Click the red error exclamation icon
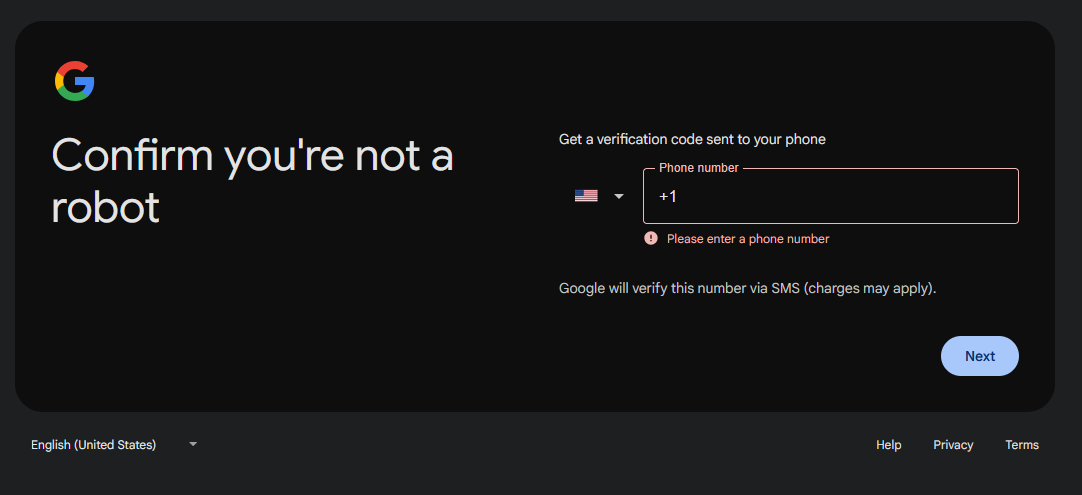This screenshot has width=1082, height=495. coord(651,238)
